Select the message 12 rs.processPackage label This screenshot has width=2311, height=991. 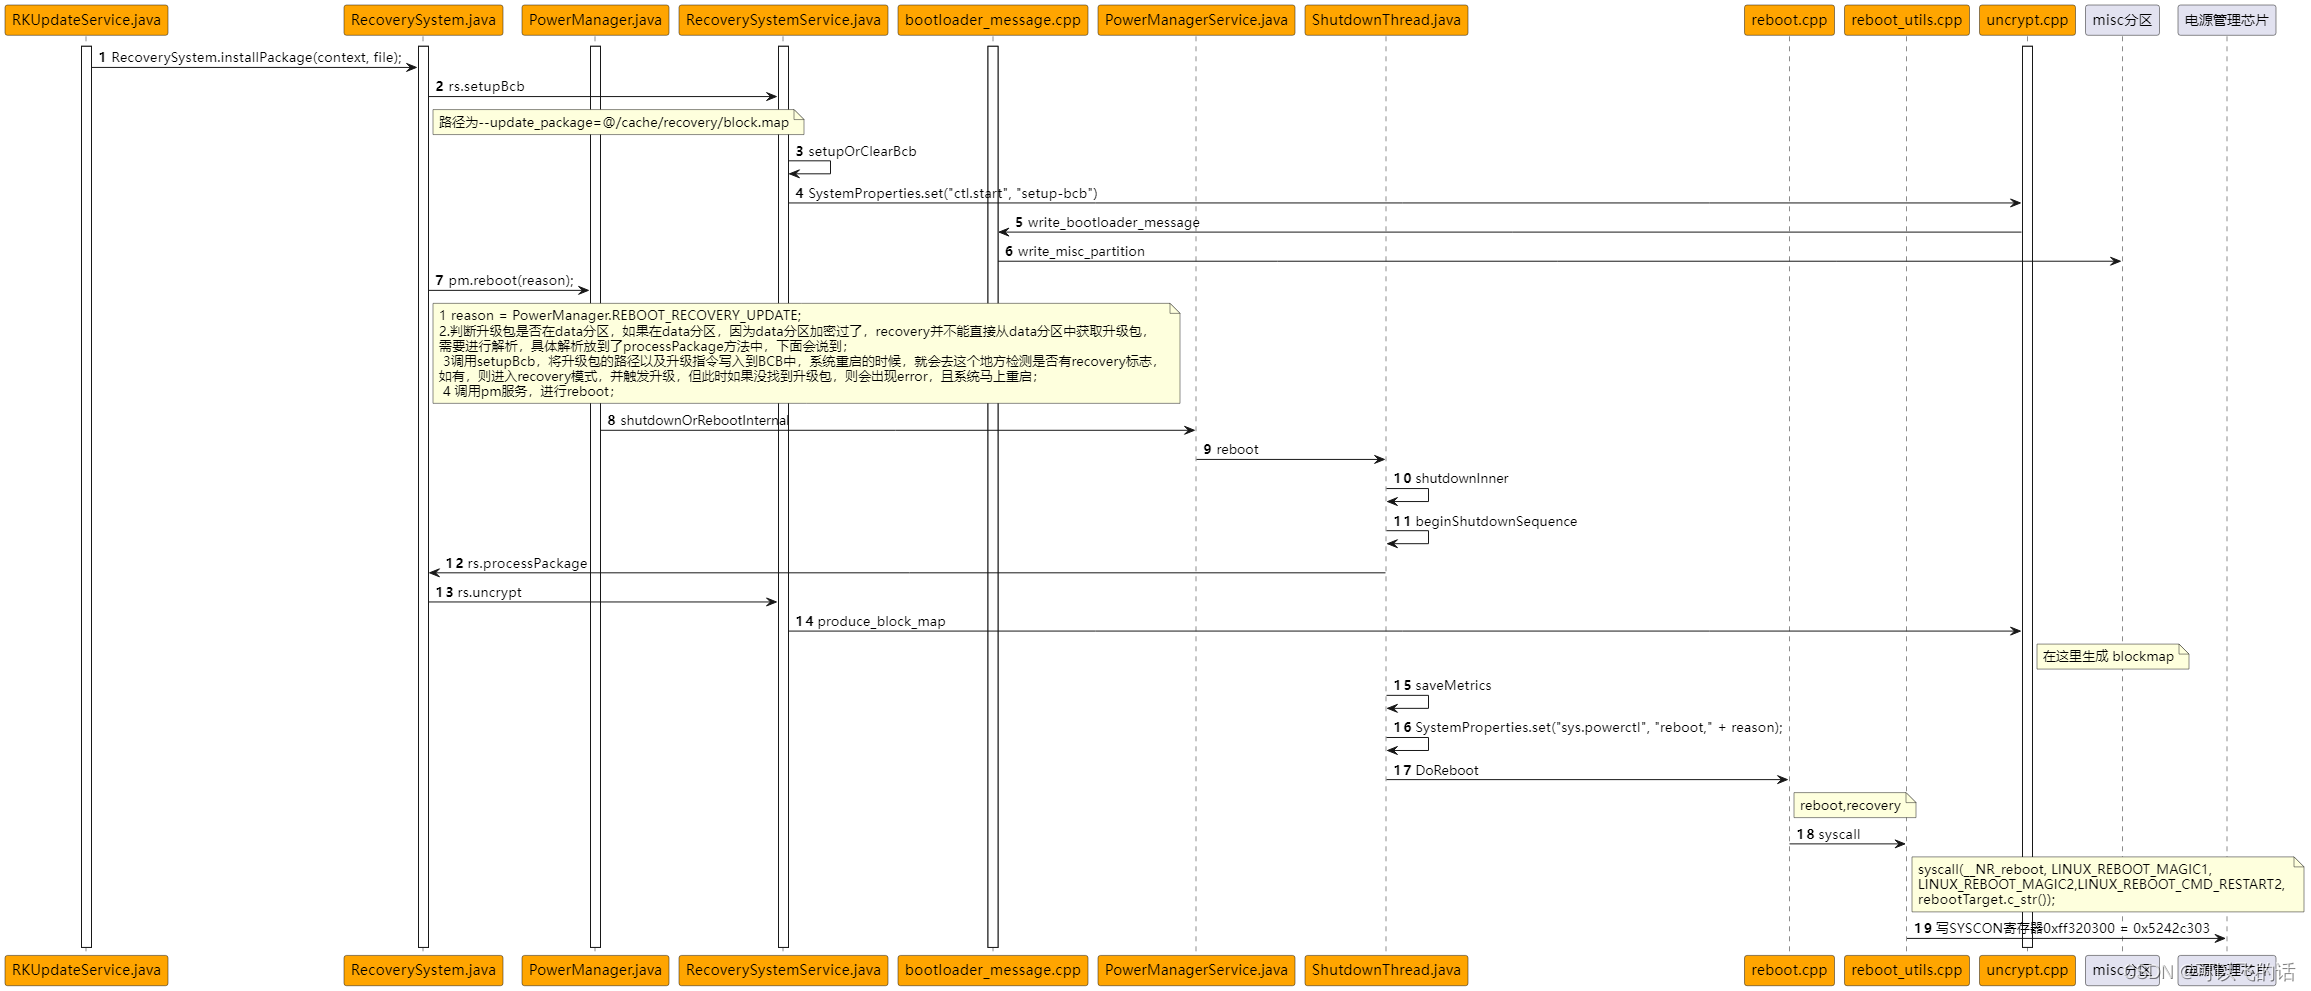click(516, 563)
